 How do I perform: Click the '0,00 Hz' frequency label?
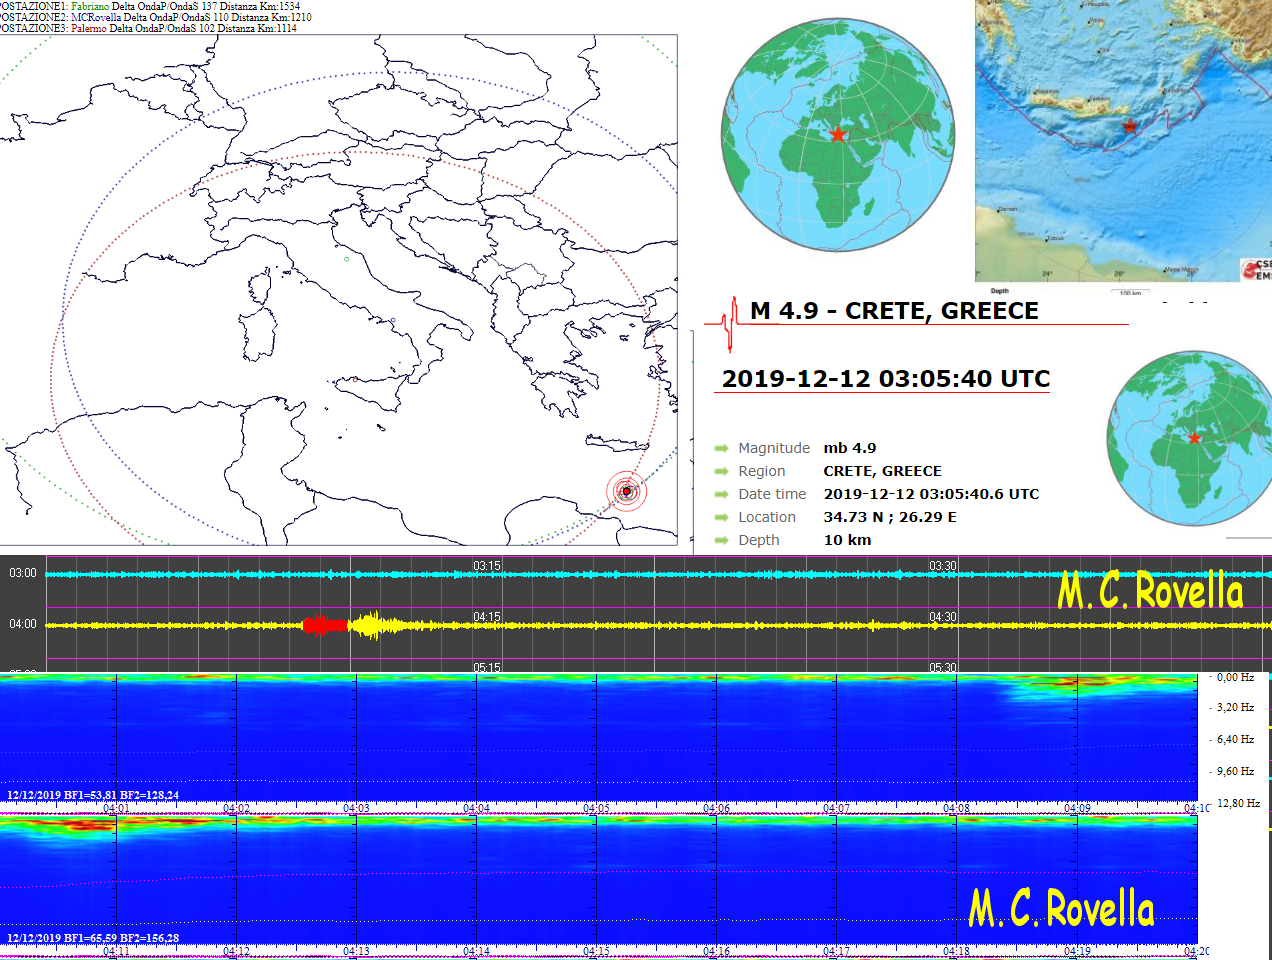[1235, 677]
